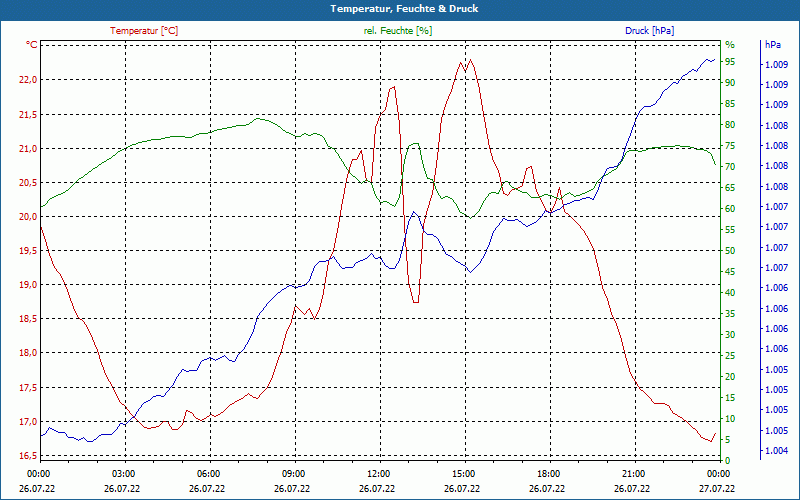Click the '18,5' temperature axis value
This screenshot has height=500, width=800.
(x=28, y=319)
